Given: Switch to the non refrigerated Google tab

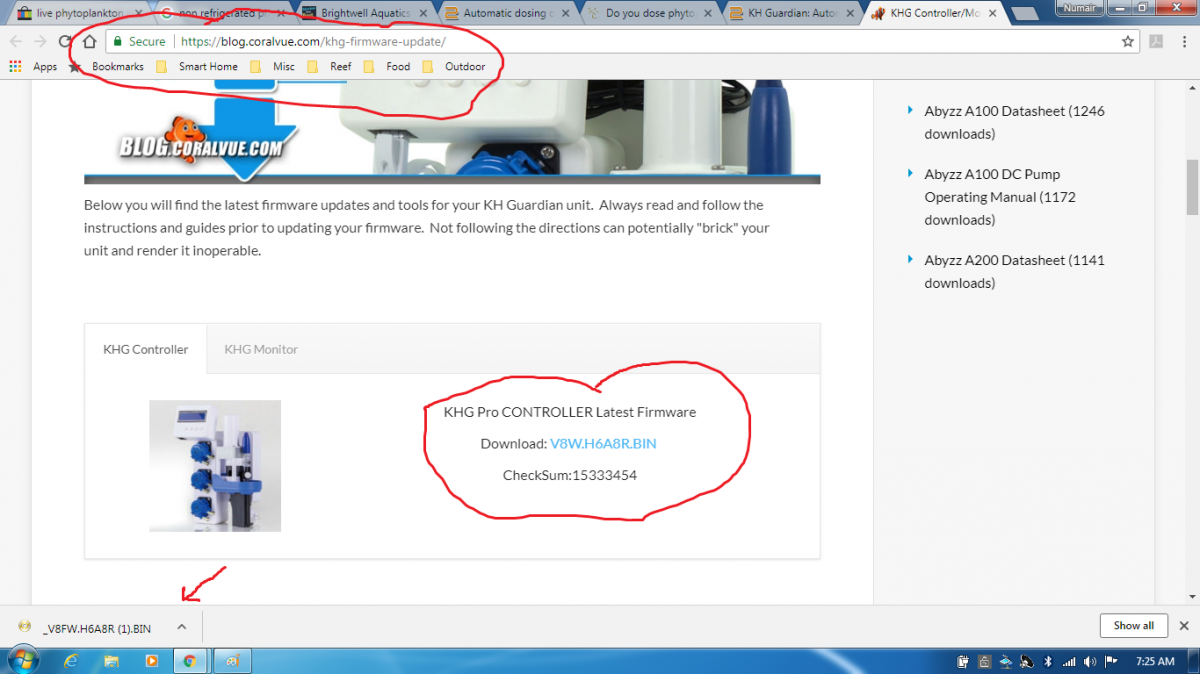Looking at the screenshot, I should pos(220,14).
